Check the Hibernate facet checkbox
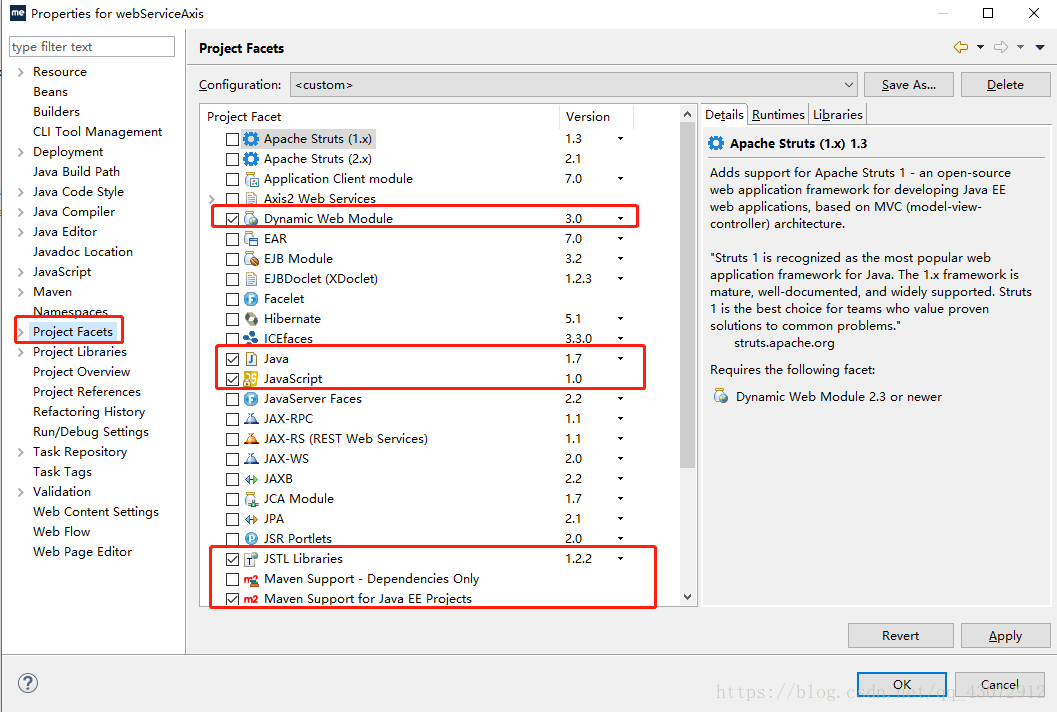 pos(233,320)
